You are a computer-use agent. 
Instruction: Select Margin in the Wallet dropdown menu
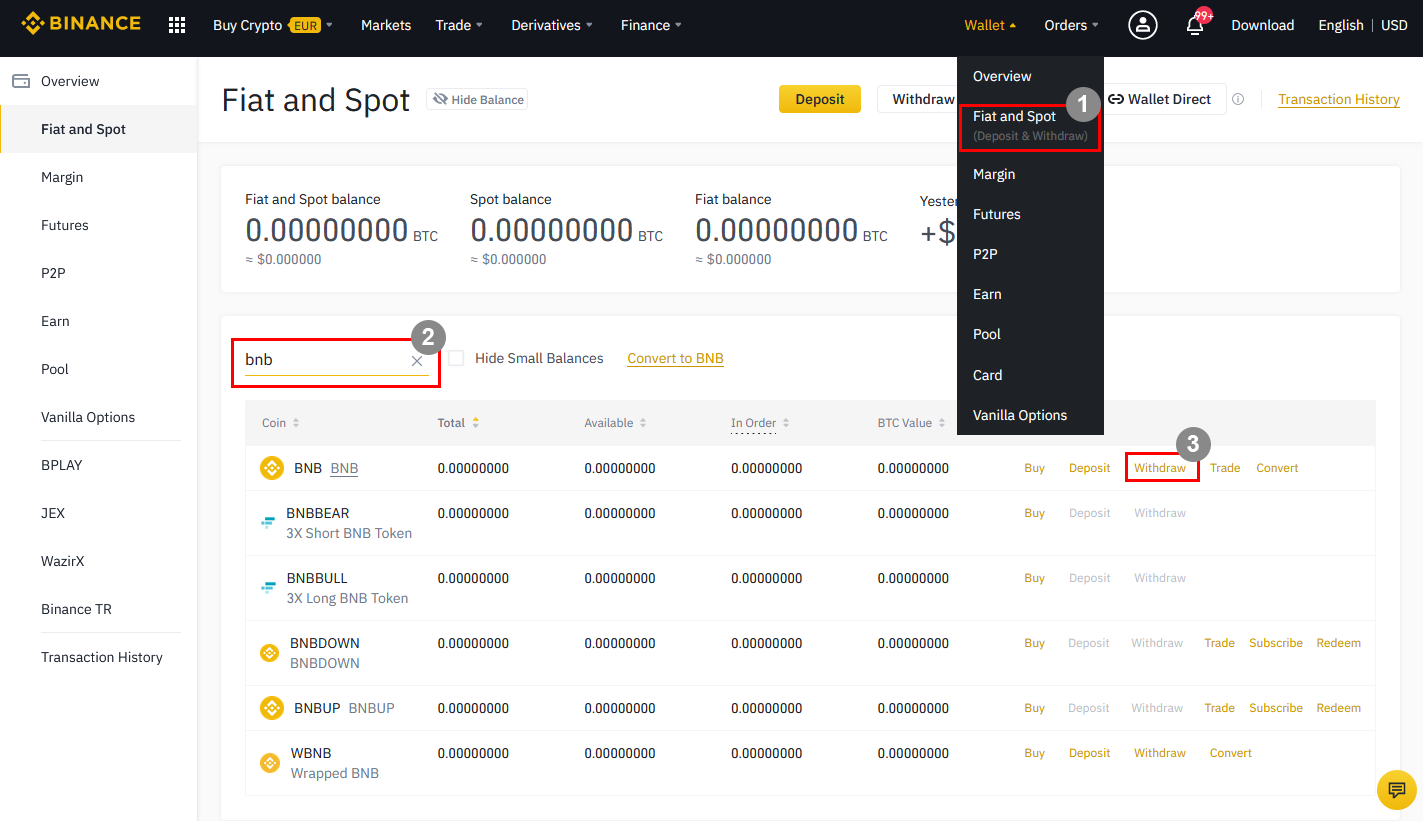pyautogui.click(x=994, y=174)
